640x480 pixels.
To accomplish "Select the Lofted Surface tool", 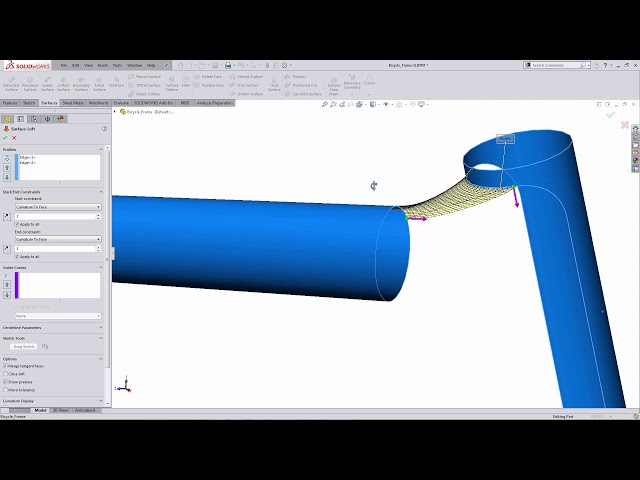I will (x=63, y=83).
